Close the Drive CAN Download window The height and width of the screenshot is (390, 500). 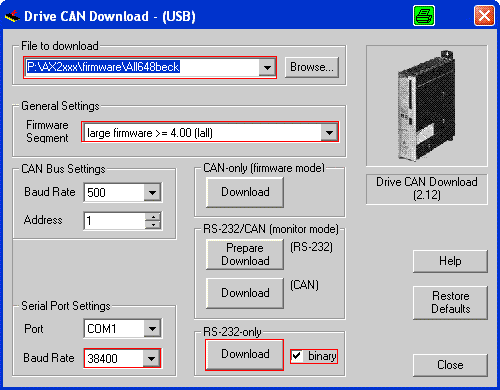[484, 15]
